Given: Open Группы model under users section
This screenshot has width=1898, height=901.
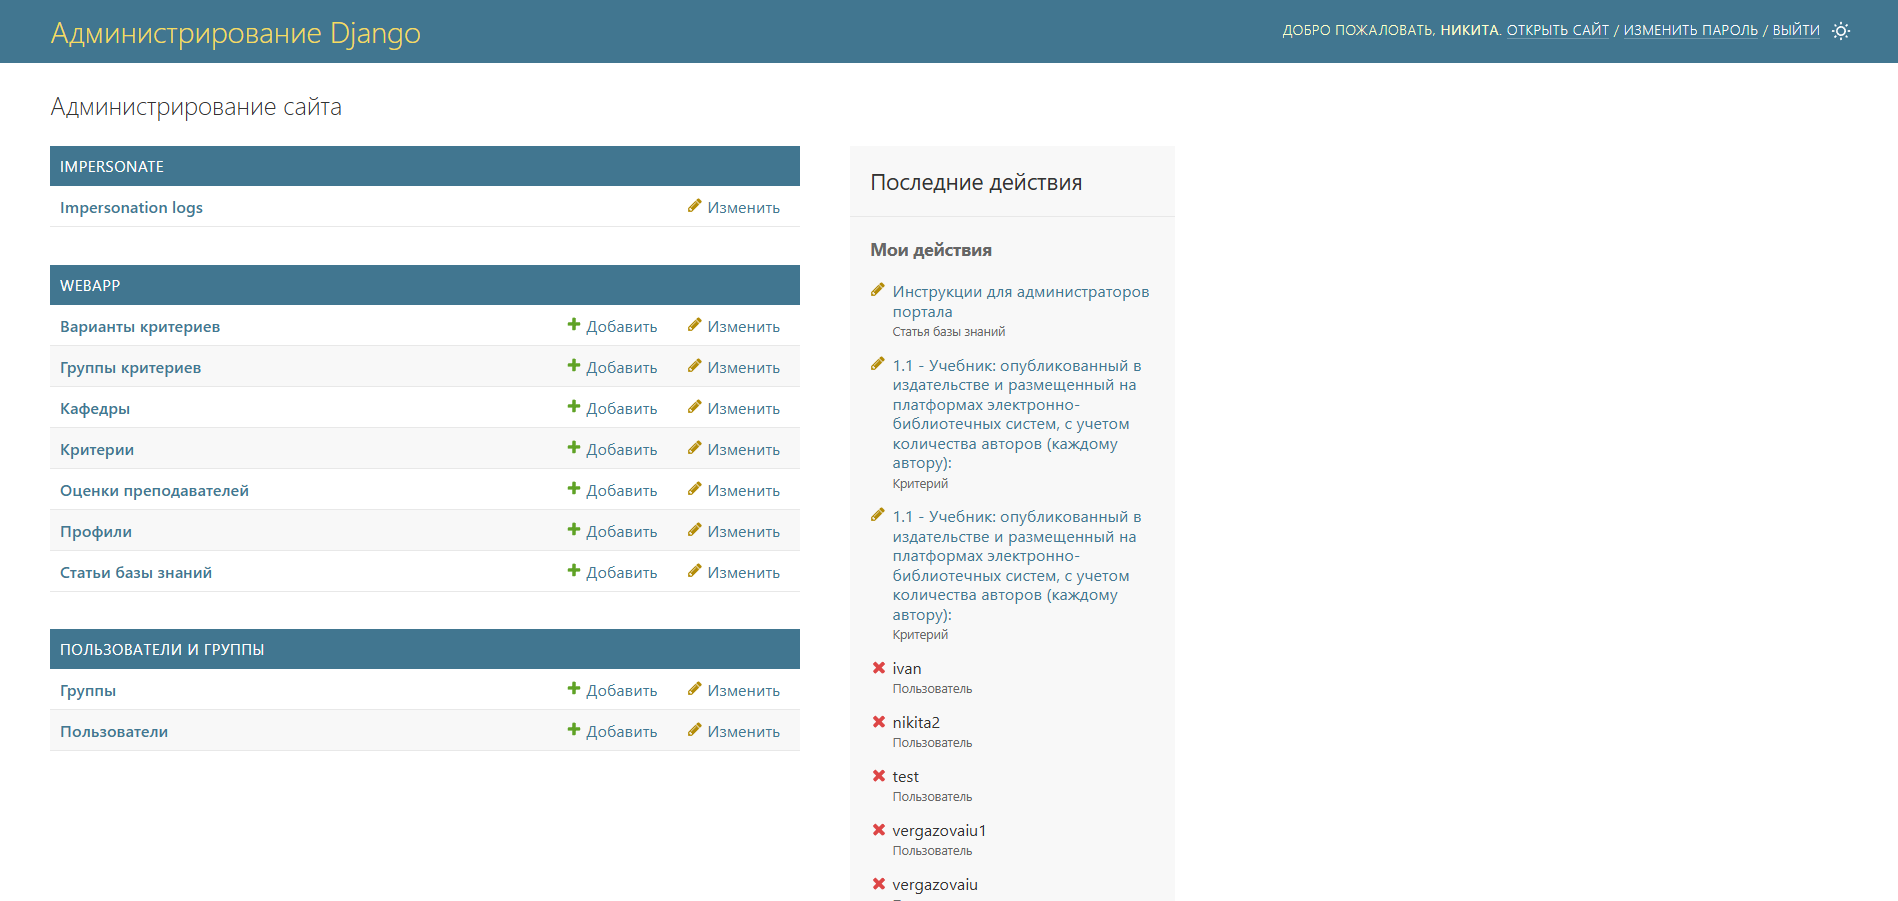Looking at the screenshot, I should click(88, 690).
